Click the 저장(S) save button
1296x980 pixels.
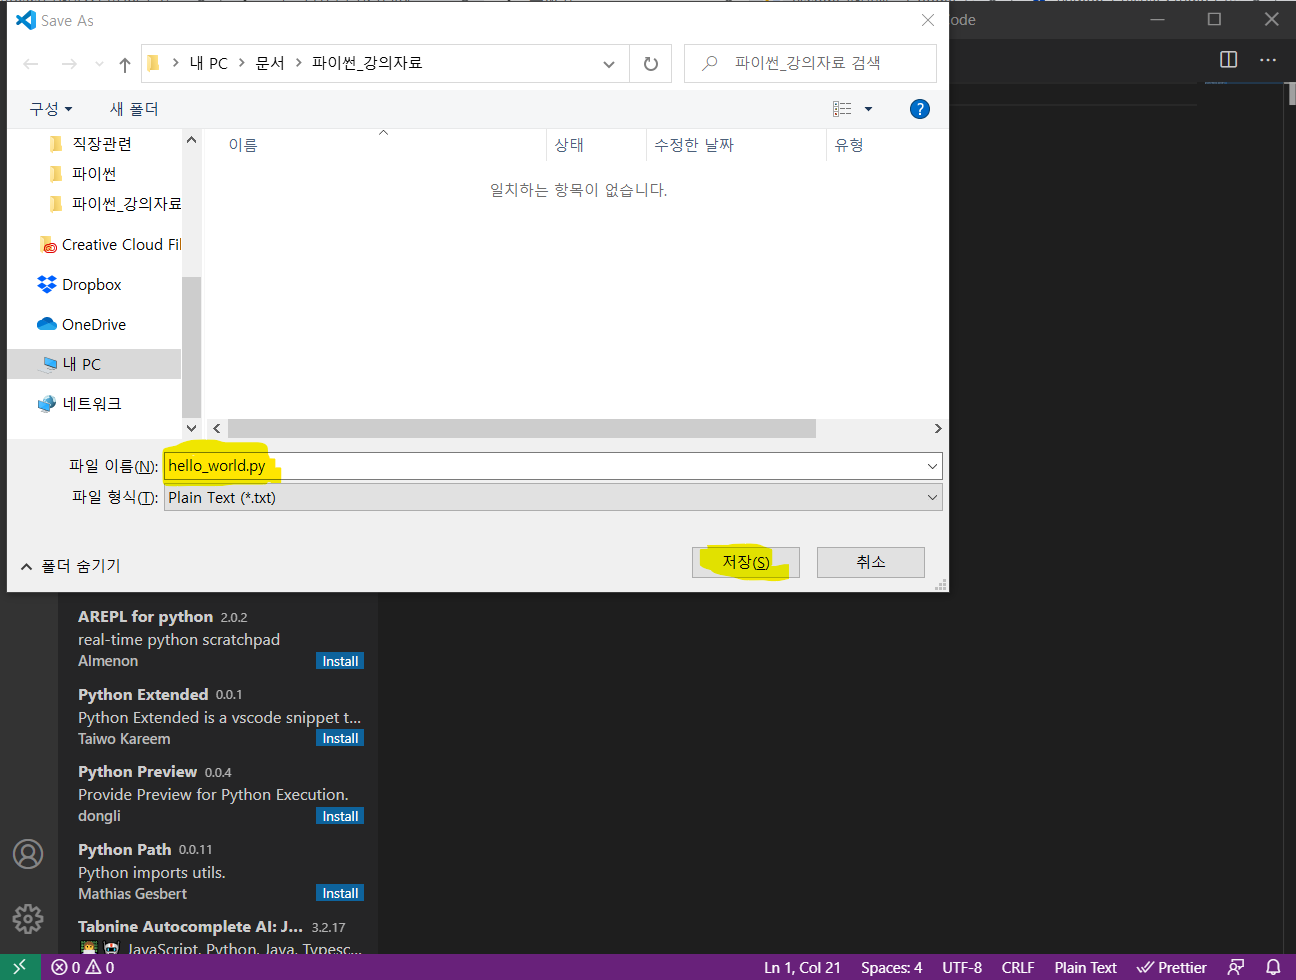(x=746, y=562)
